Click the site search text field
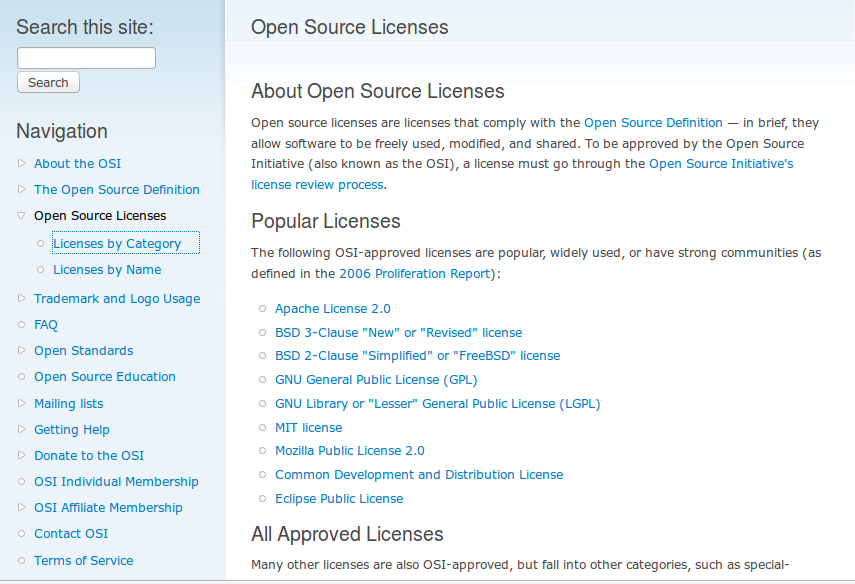Image resolution: width=855 pixels, height=584 pixels. pos(86,58)
